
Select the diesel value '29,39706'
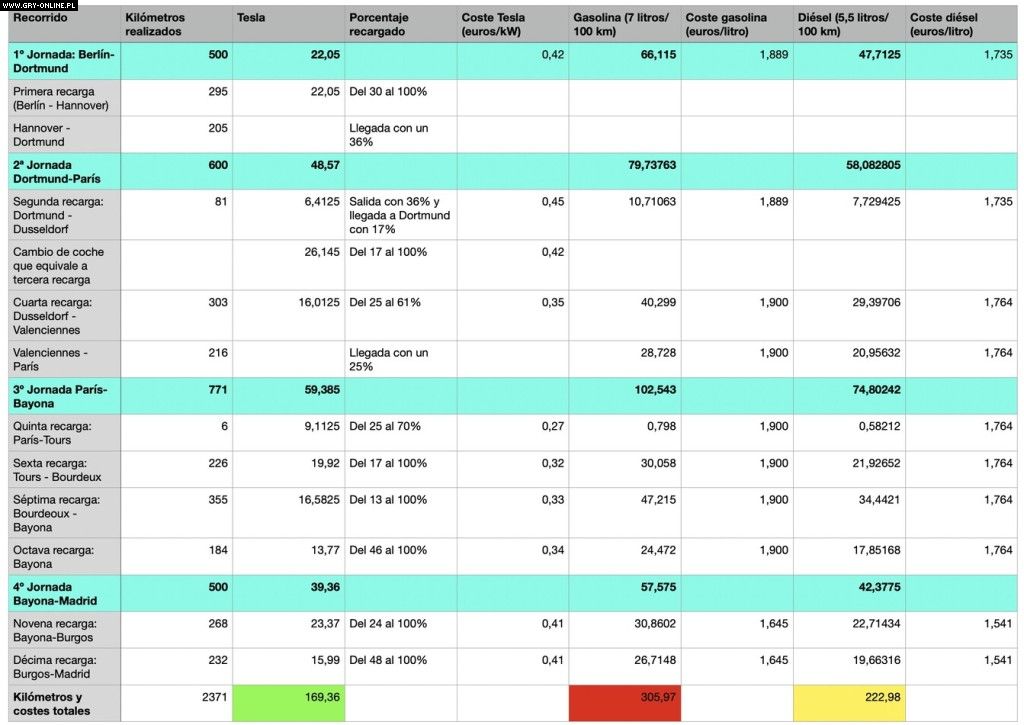[876, 302]
